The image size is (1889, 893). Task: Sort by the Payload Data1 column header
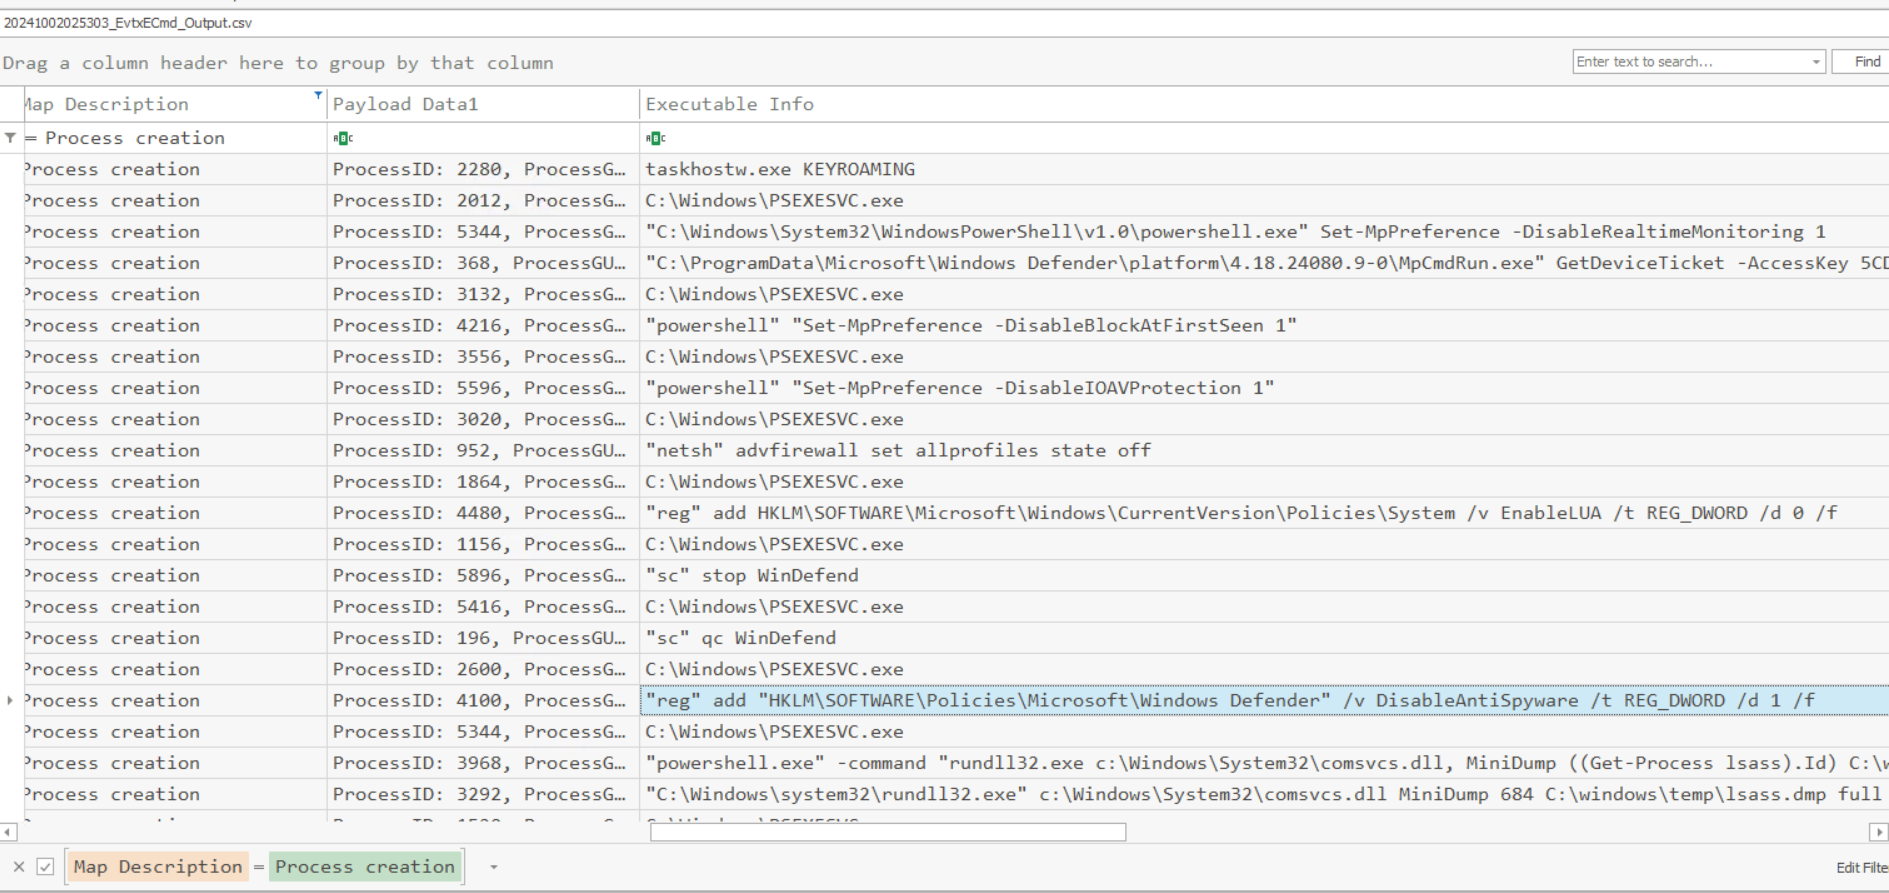tap(405, 104)
